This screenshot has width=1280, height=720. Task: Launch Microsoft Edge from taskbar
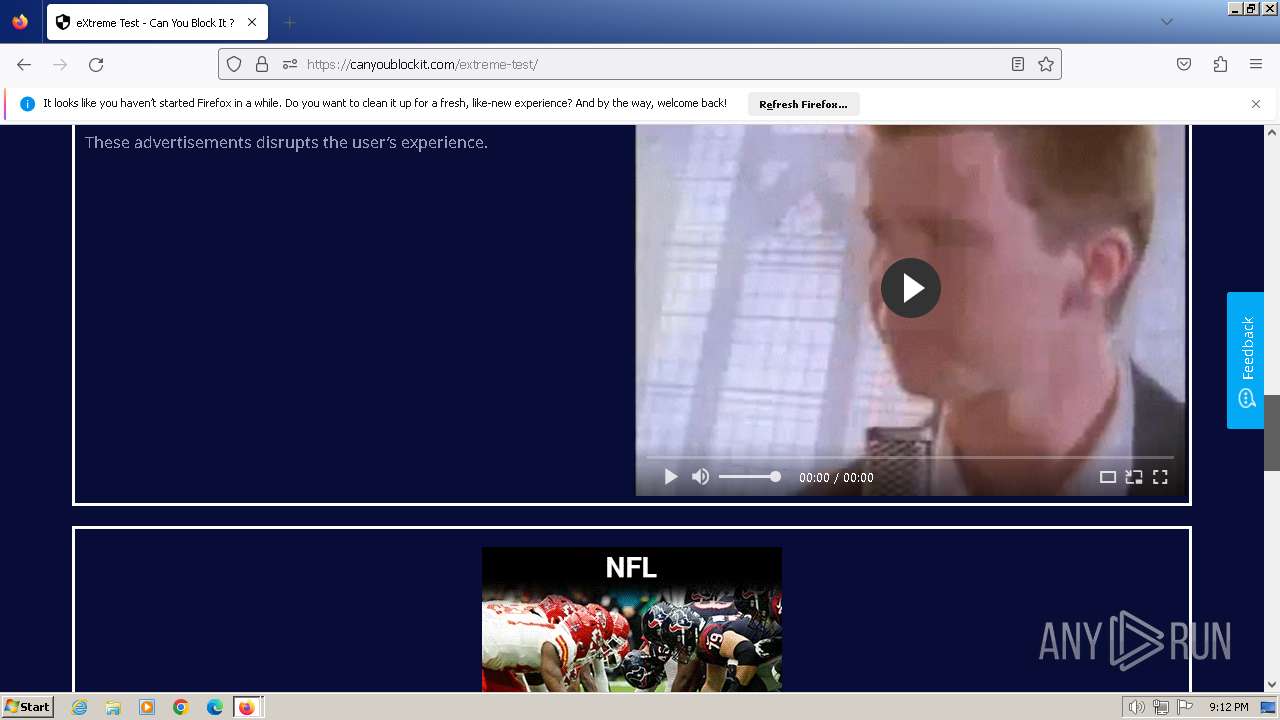click(215, 707)
